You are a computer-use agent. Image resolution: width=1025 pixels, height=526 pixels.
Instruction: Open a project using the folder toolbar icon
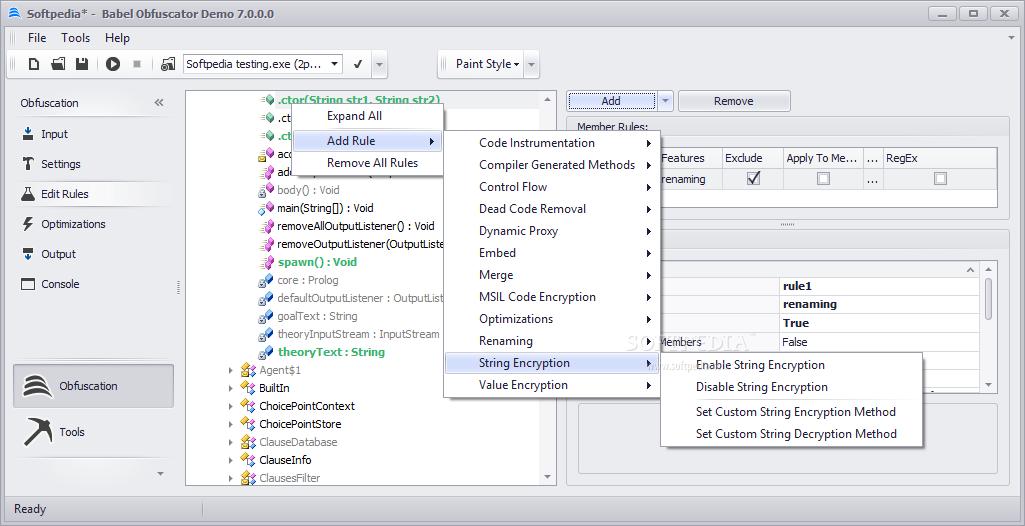[58, 64]
